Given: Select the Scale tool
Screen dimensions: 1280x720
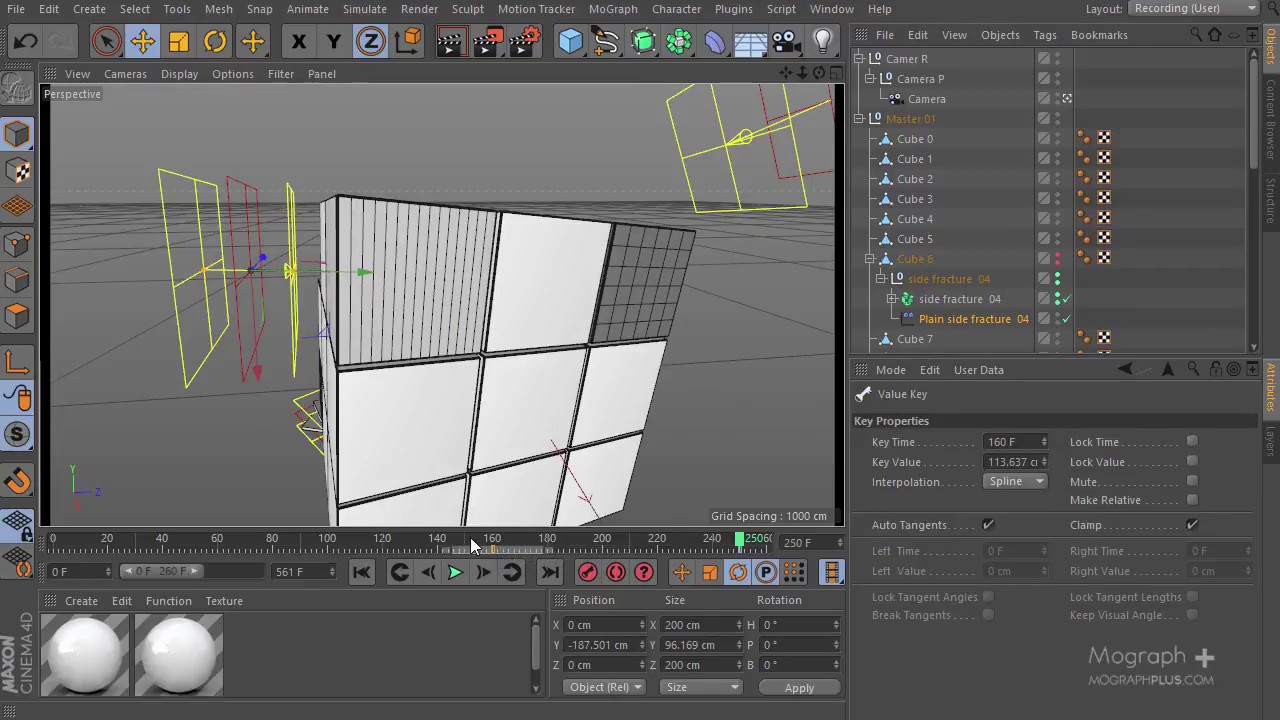Looking at the screenshot, I should pos(179,42).
